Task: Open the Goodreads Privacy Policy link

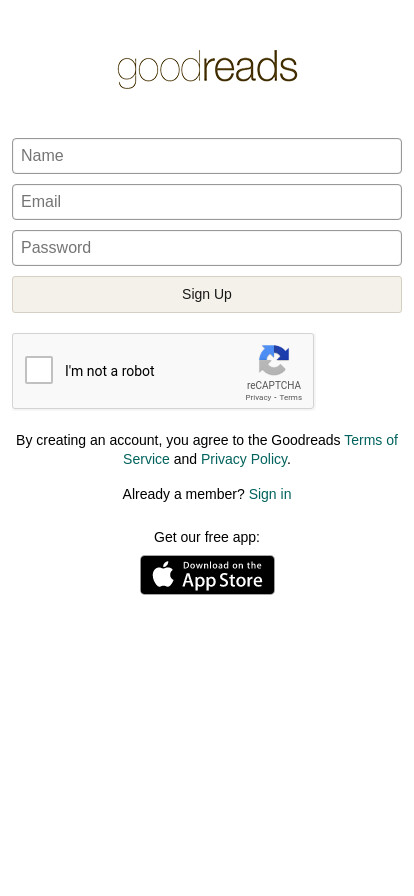Action: (244, 459)
